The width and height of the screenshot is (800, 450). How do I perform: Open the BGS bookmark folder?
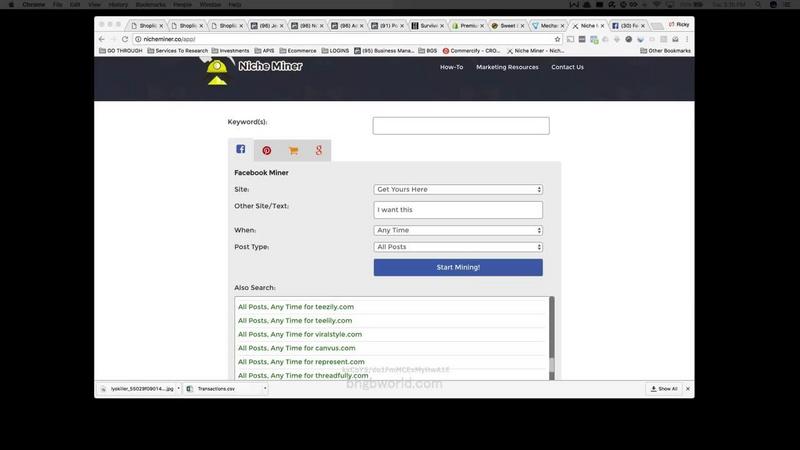click(x=428, y=51)
